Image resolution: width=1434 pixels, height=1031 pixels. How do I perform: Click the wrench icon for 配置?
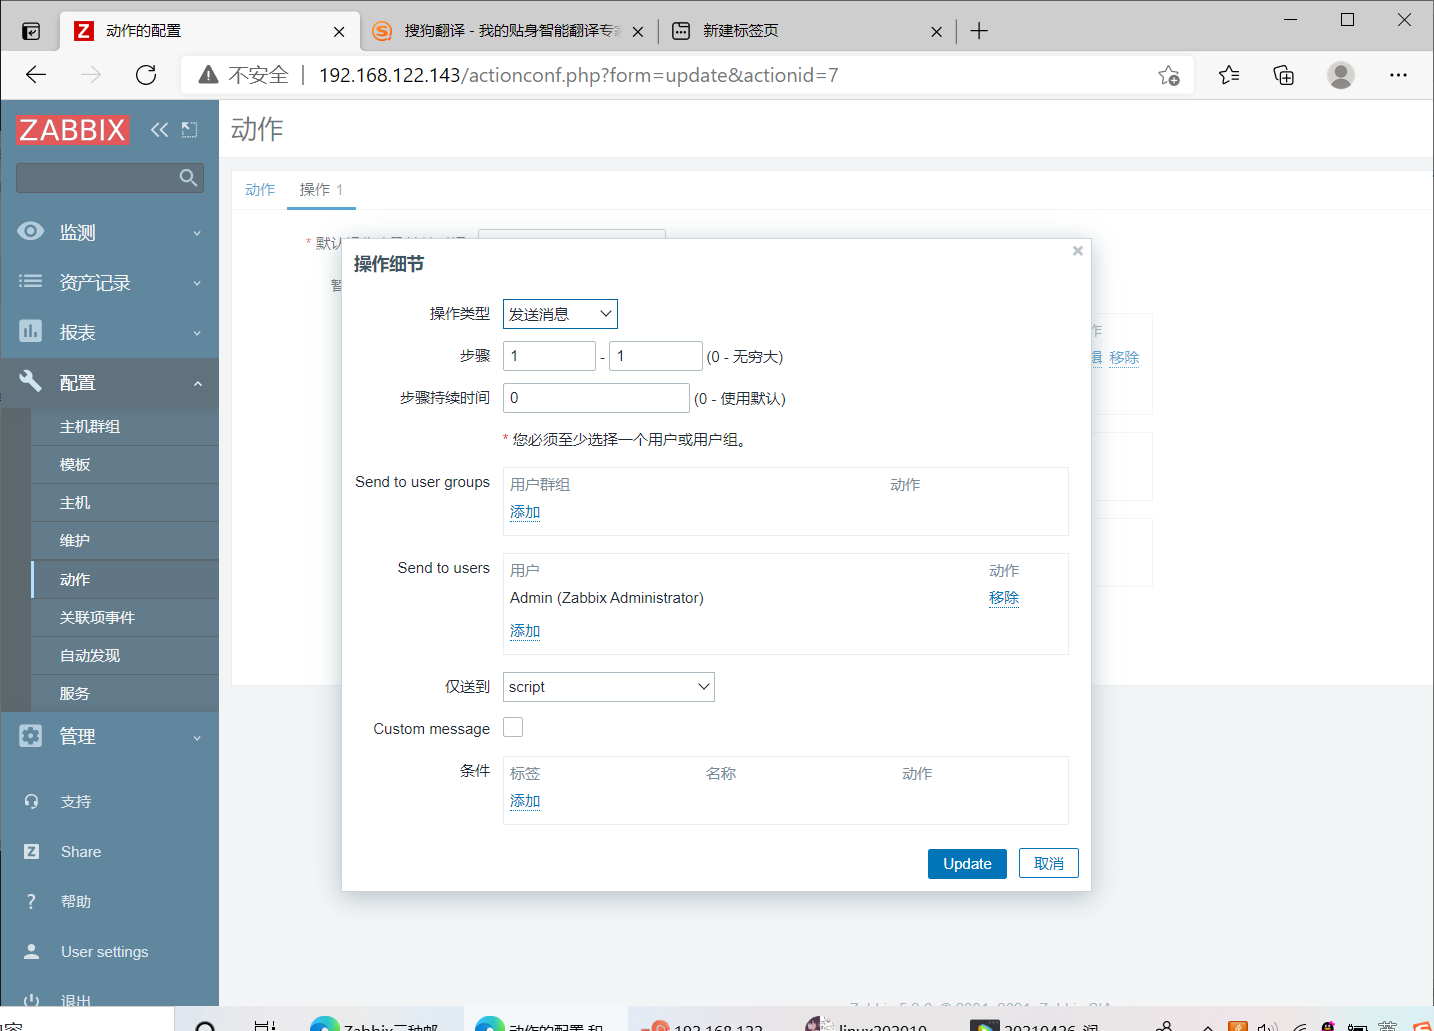[31, 381]
